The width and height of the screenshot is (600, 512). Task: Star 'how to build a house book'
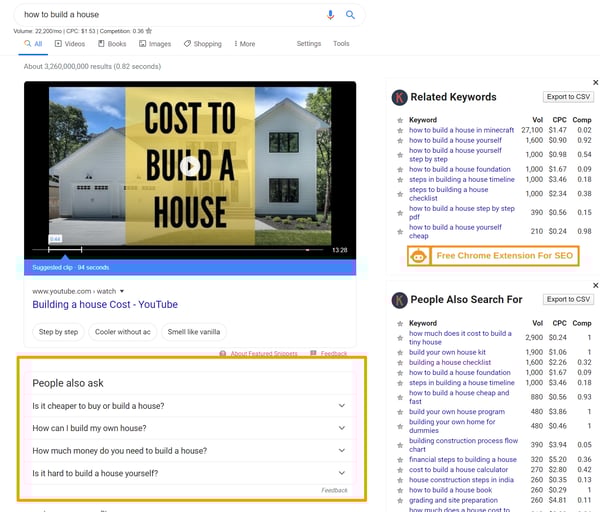tap(400, 490)
